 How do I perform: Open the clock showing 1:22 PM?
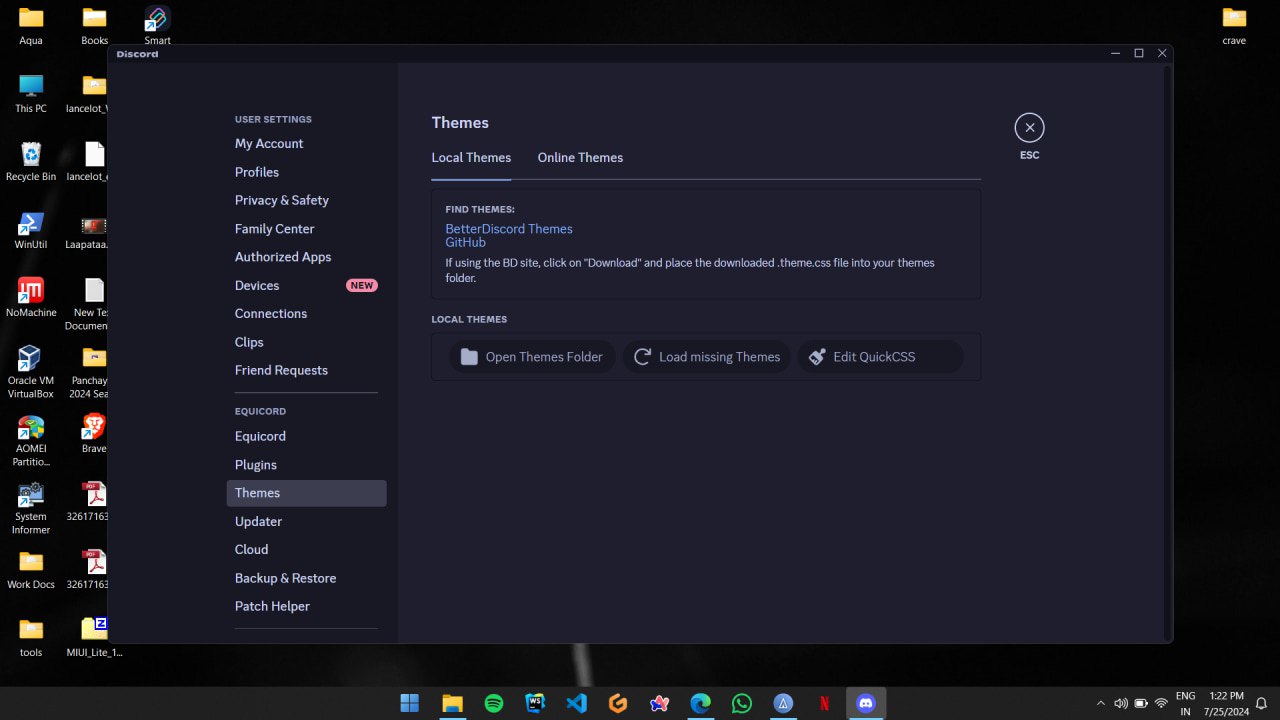pos(1226,703)
